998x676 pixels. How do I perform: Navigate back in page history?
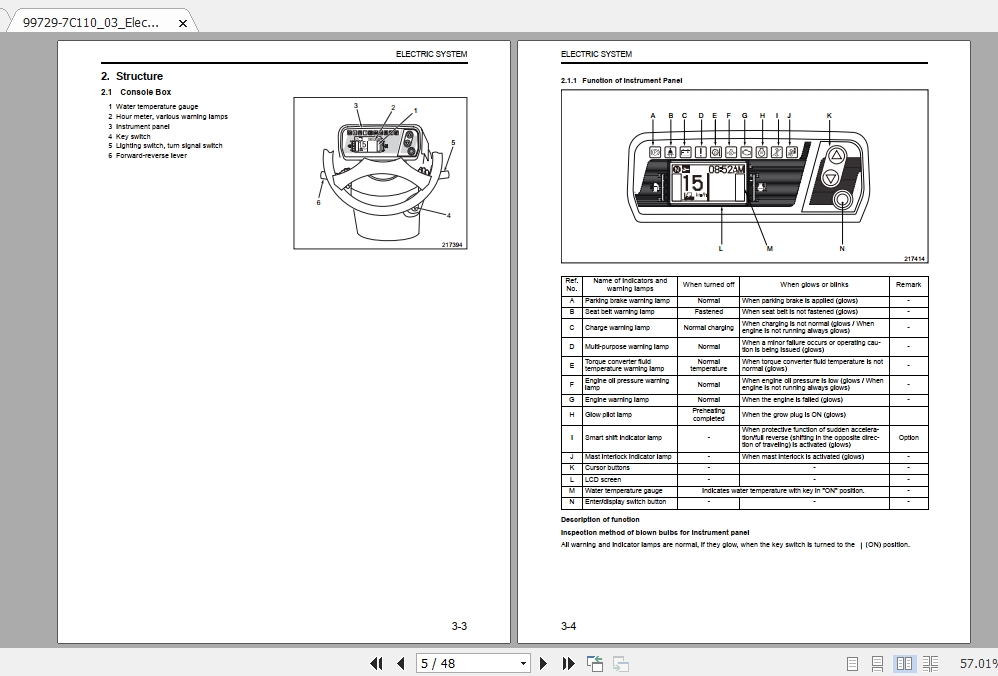coord(594,663)
